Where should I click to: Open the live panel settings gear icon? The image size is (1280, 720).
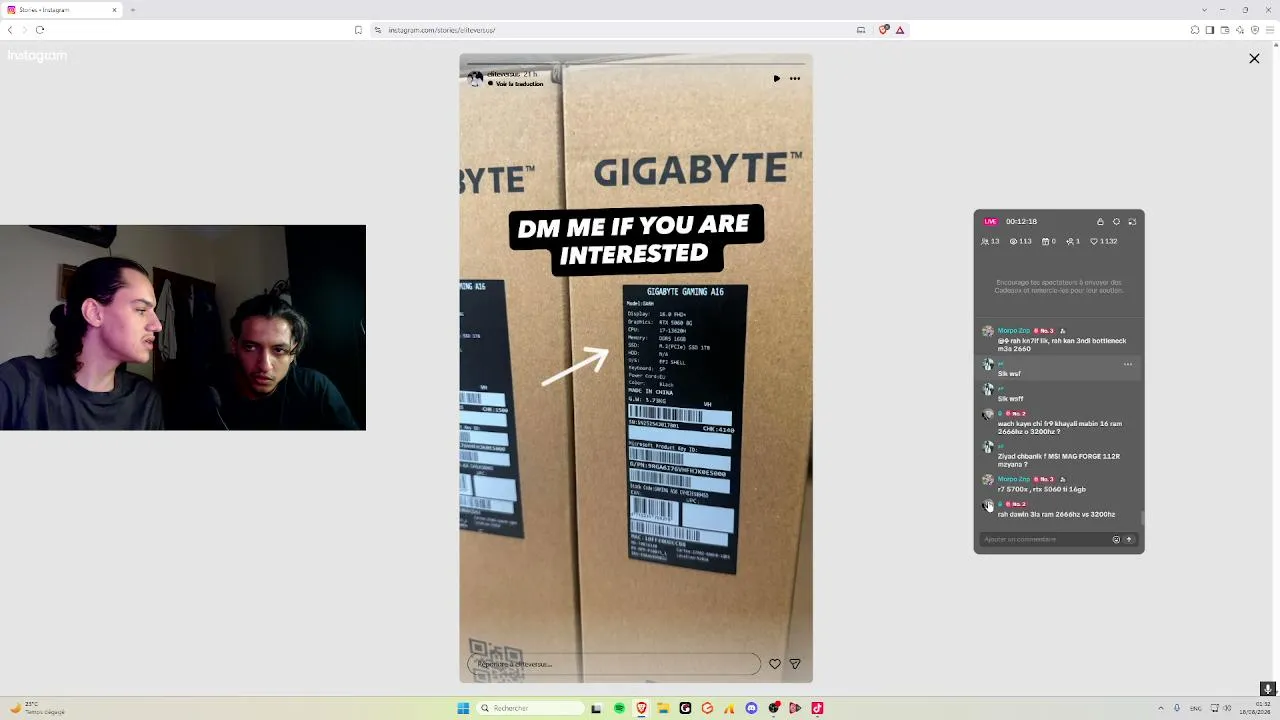point(1116,222)
